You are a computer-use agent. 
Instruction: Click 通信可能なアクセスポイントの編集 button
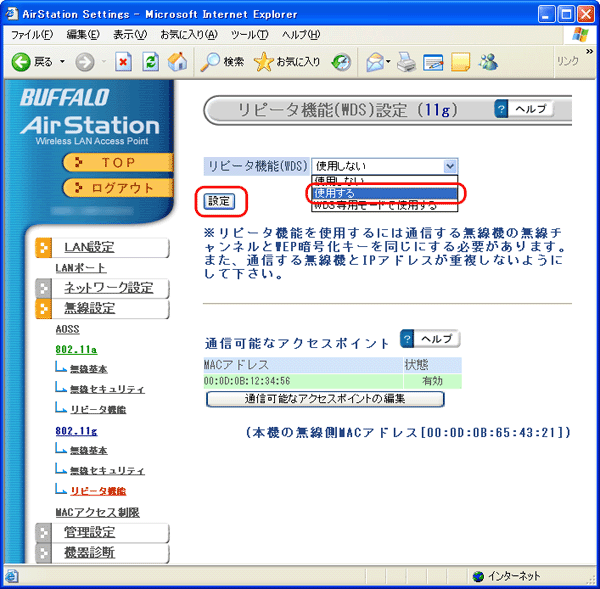[325, 398]
